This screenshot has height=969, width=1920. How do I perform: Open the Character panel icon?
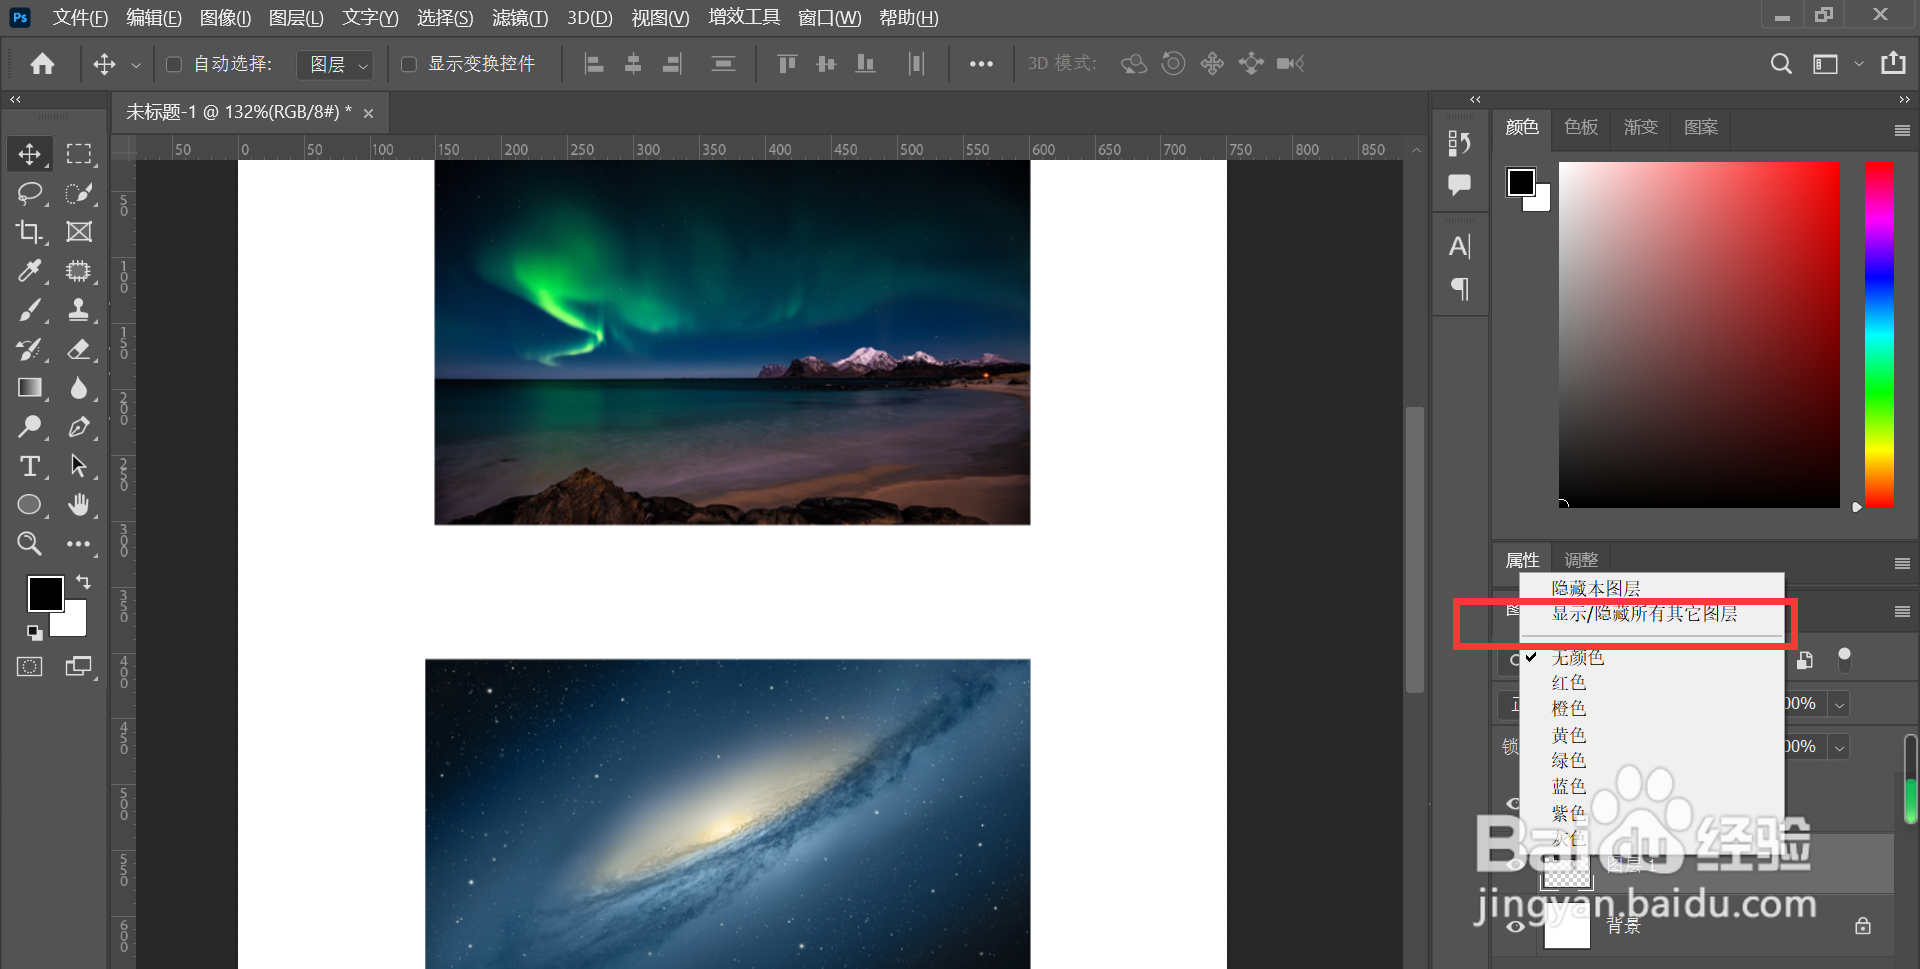1460,246
